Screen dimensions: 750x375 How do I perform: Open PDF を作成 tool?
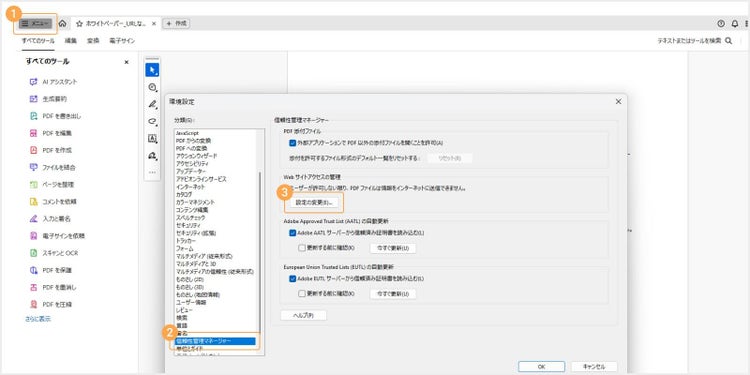pos(50,150)
